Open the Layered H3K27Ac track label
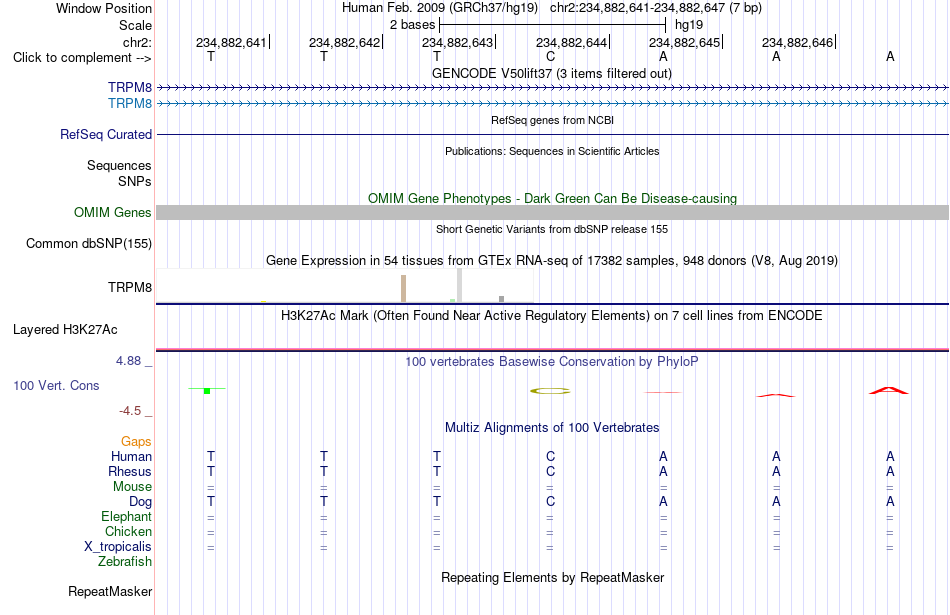 (x=65, y=330)
